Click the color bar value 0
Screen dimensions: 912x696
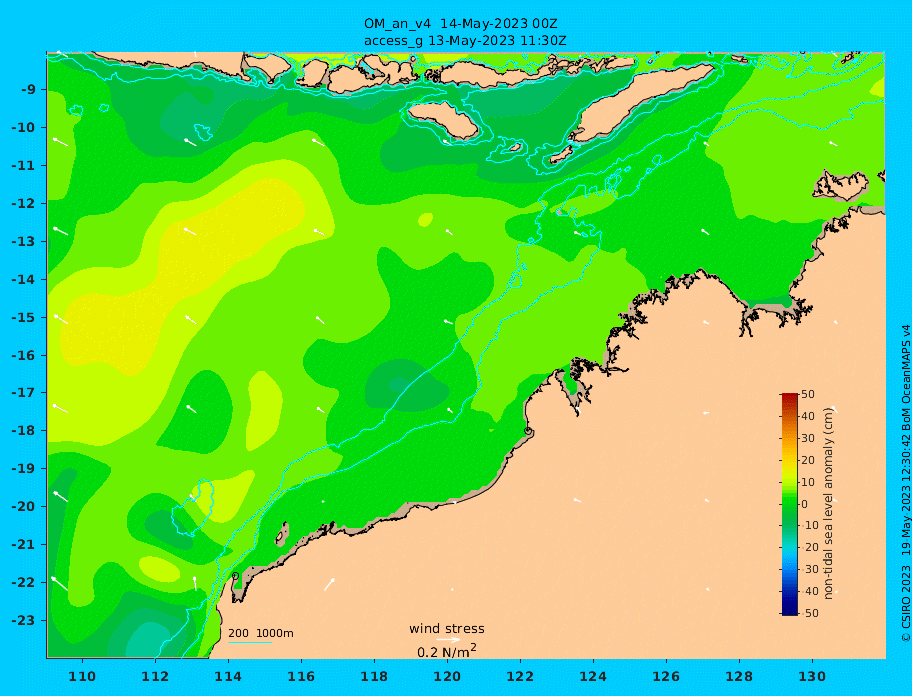805,504
